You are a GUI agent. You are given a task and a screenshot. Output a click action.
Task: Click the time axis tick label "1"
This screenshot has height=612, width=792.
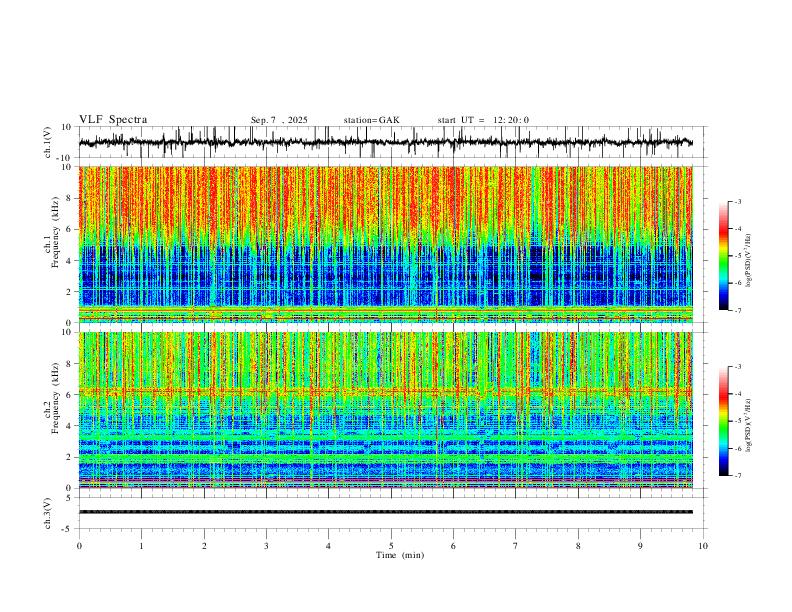point(141,546)
